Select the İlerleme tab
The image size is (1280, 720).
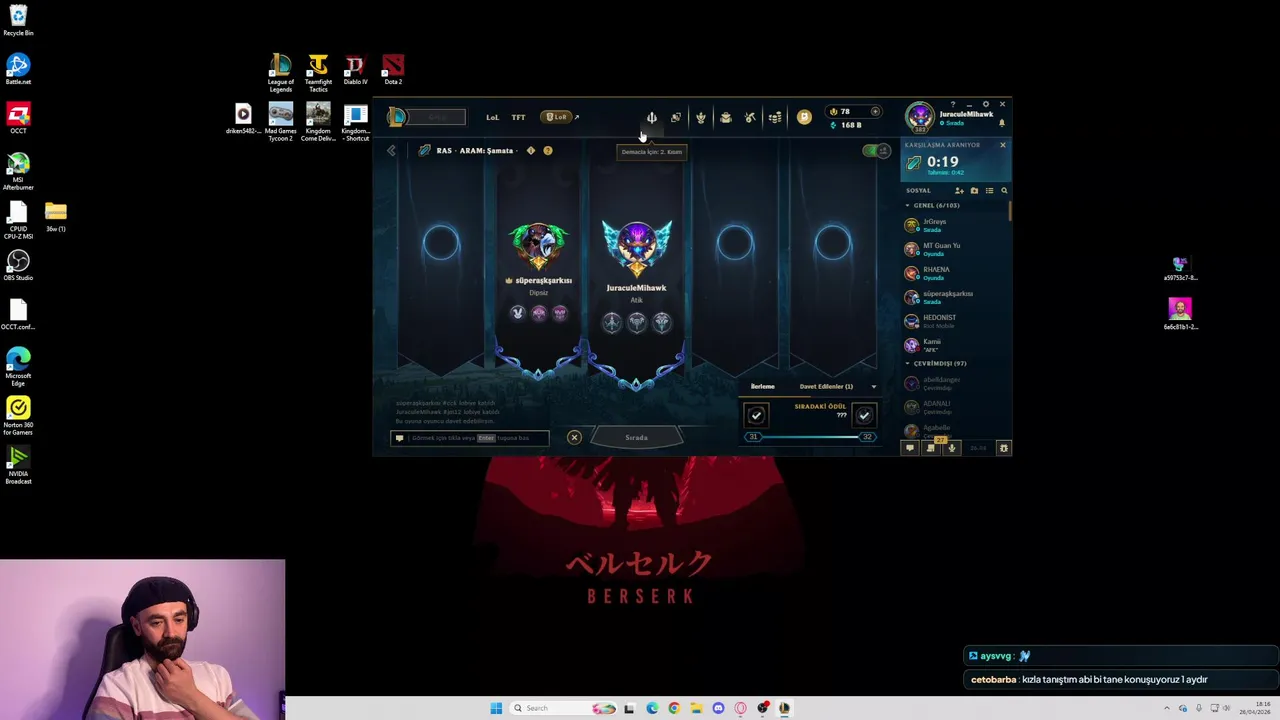point(762,386)
